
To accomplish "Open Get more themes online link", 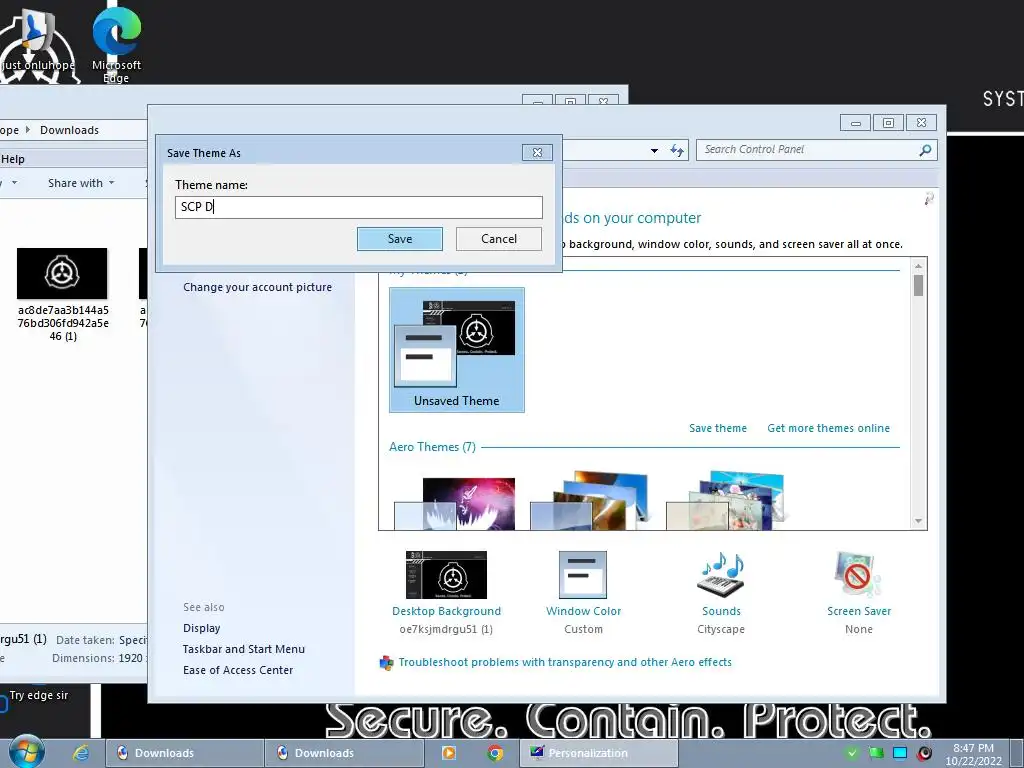I will [828, 428].
